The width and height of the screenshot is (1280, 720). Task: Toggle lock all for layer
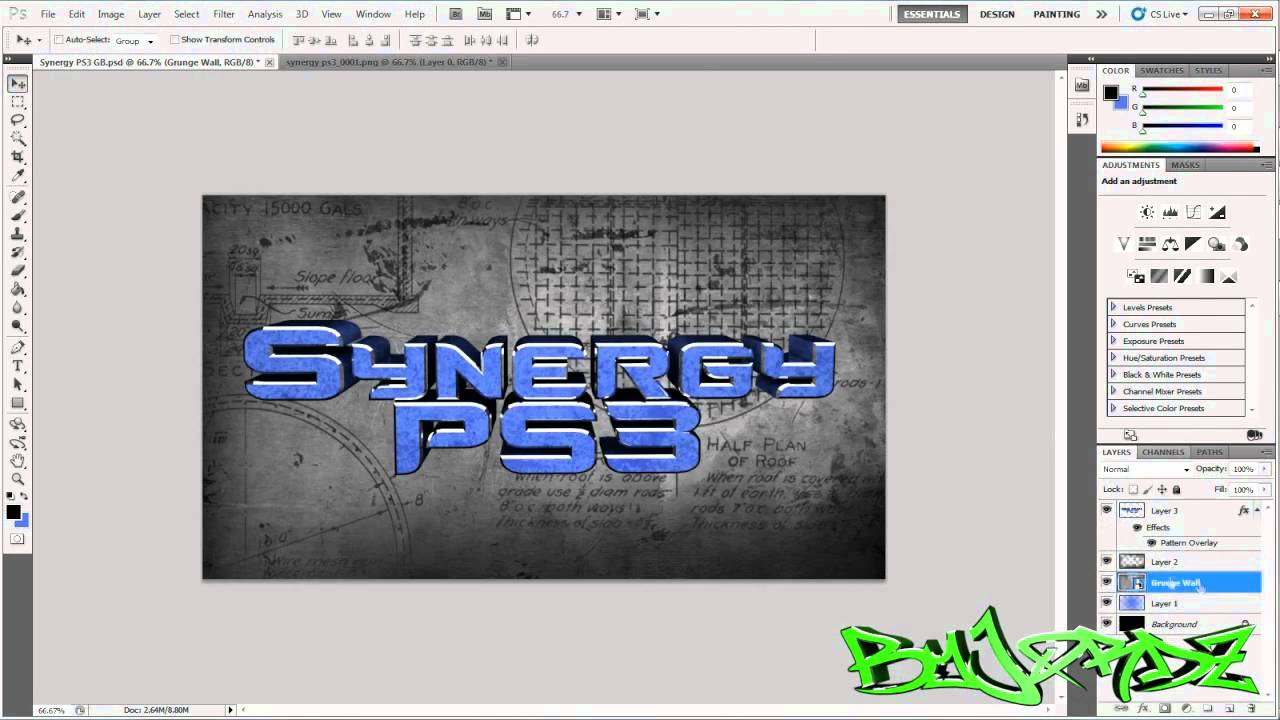pyautogui.click(x=1176, y=490)
